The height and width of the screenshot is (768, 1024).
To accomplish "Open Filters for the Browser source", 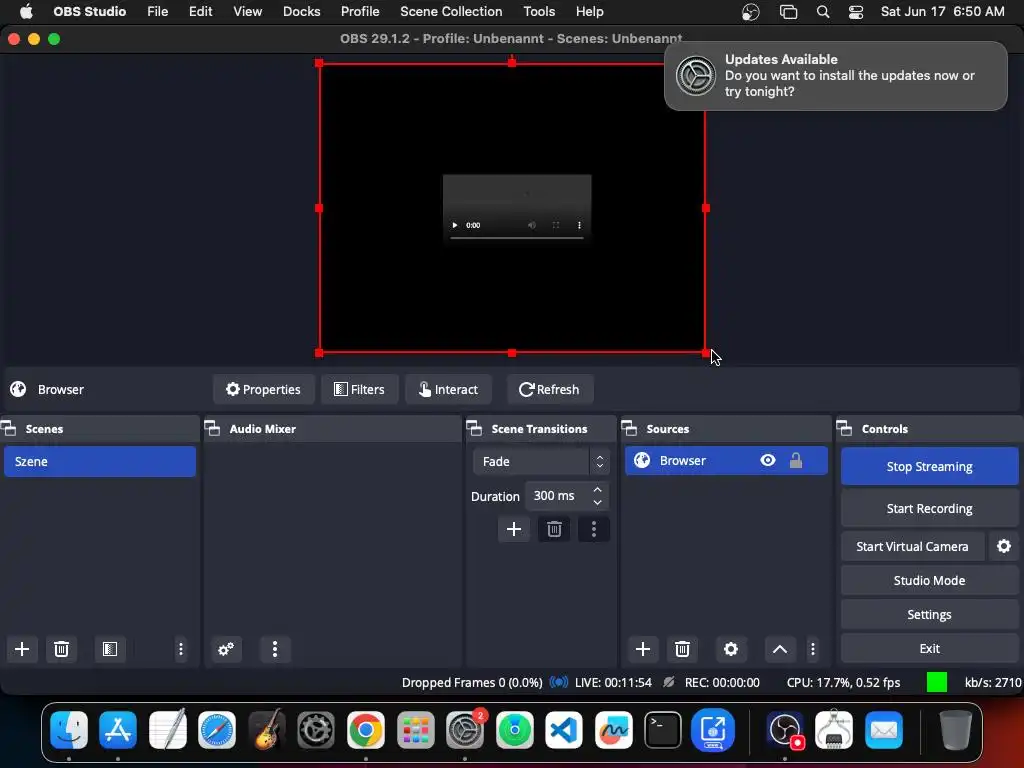I will click(x=359, y=389).
